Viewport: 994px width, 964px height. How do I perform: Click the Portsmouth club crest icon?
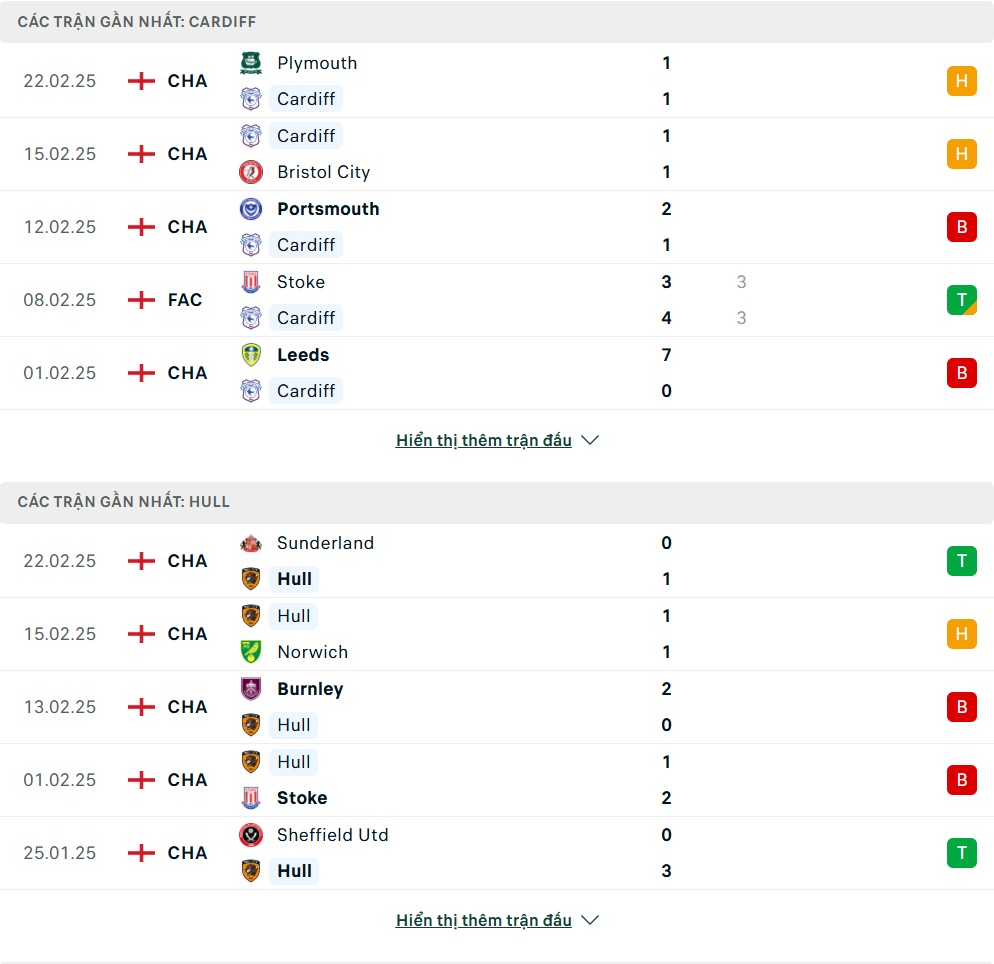(x=250, y=209)
